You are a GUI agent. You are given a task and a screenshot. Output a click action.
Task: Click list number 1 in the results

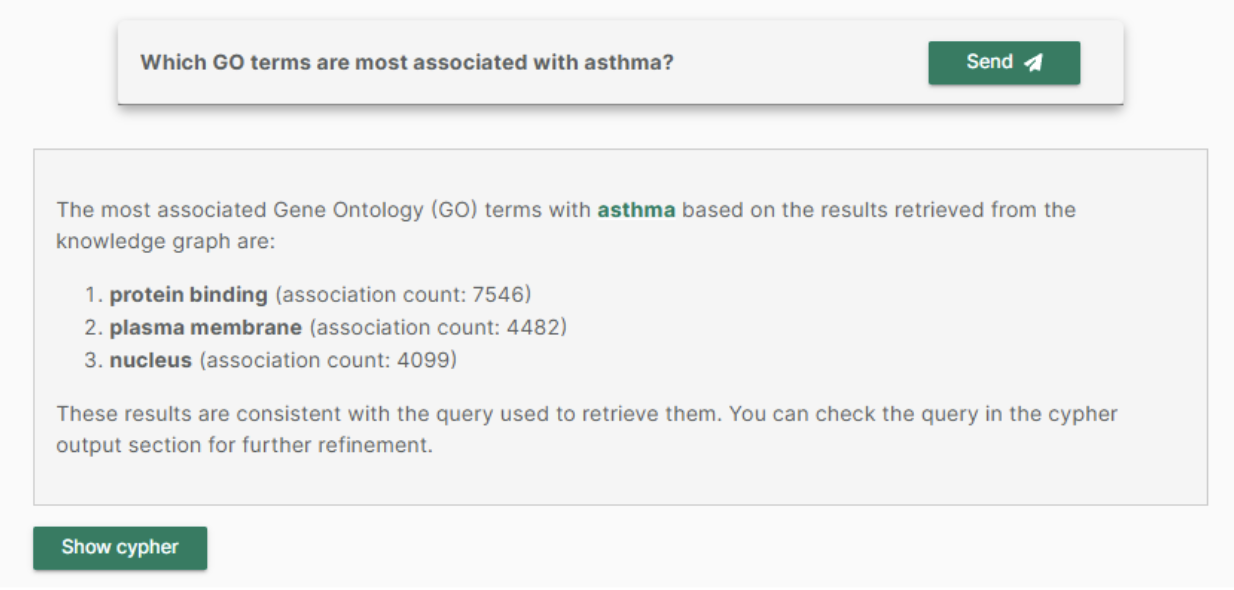(94, 295)
